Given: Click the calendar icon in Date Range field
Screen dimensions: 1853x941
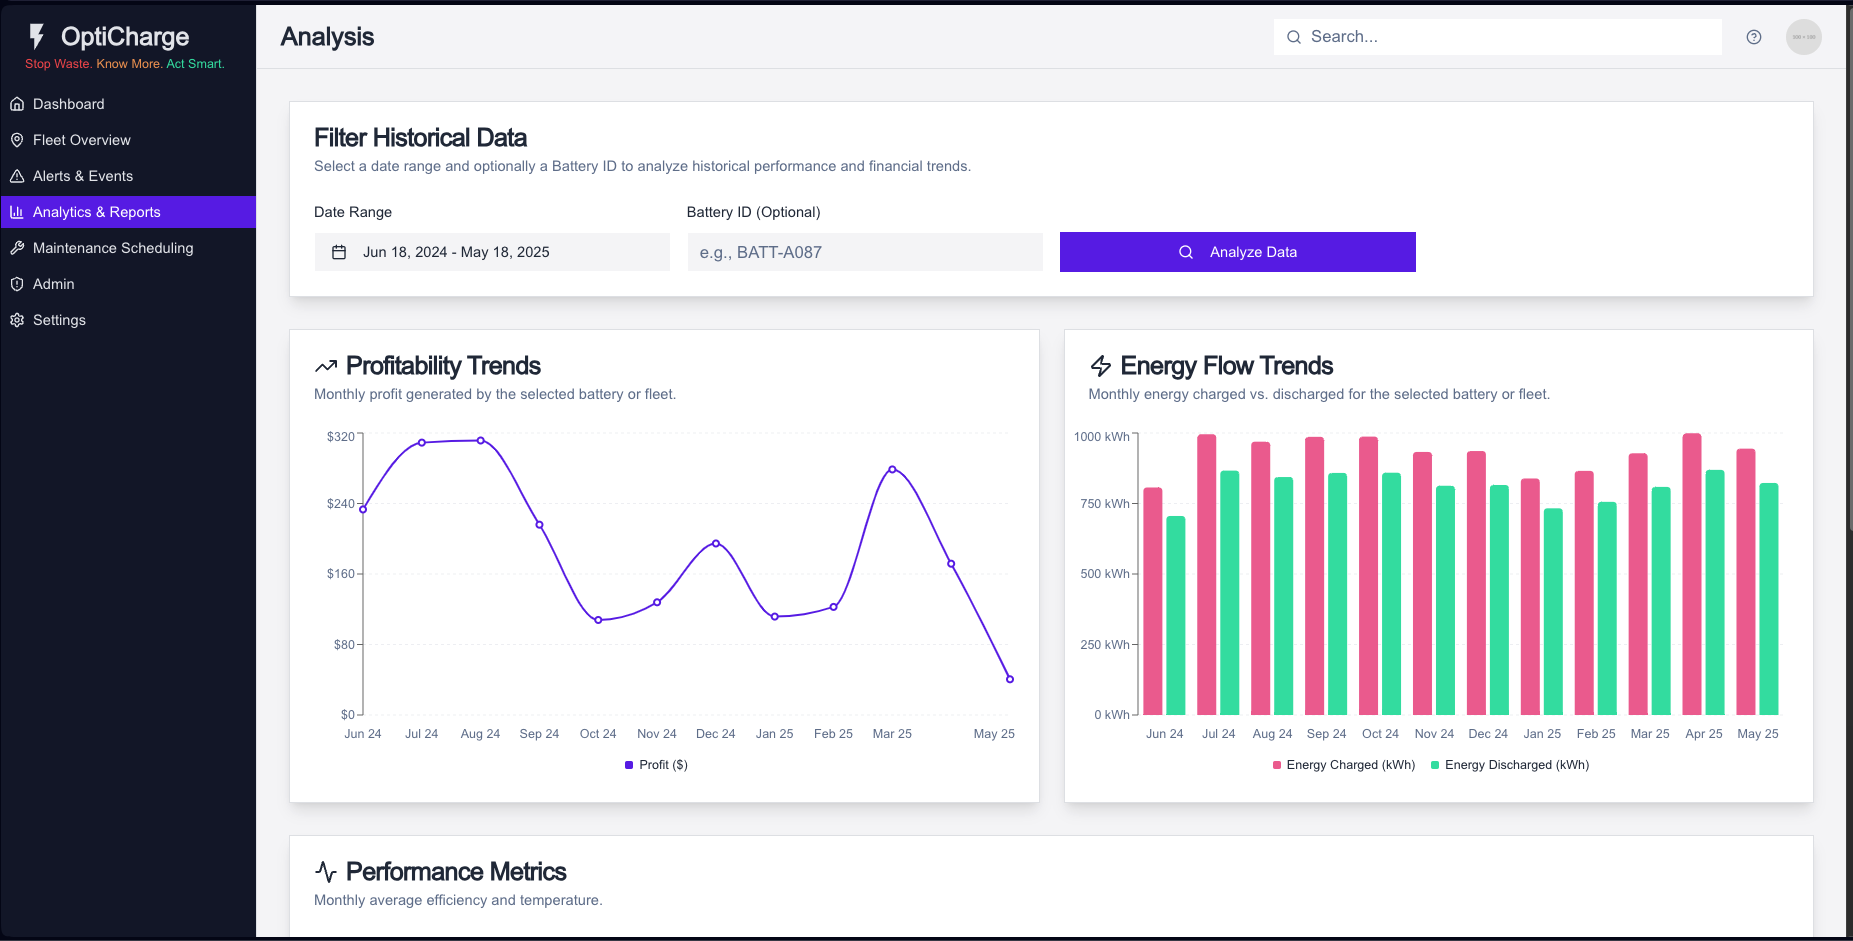Looking at the screenshot, I should click(340, 252).
